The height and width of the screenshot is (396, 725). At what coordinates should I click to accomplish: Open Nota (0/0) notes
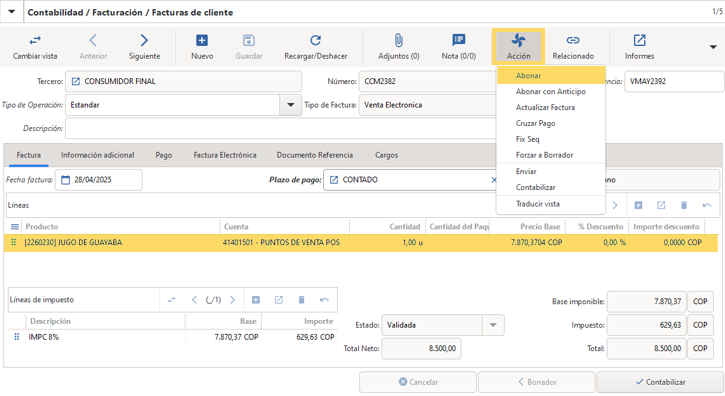(x=459, y=47)
